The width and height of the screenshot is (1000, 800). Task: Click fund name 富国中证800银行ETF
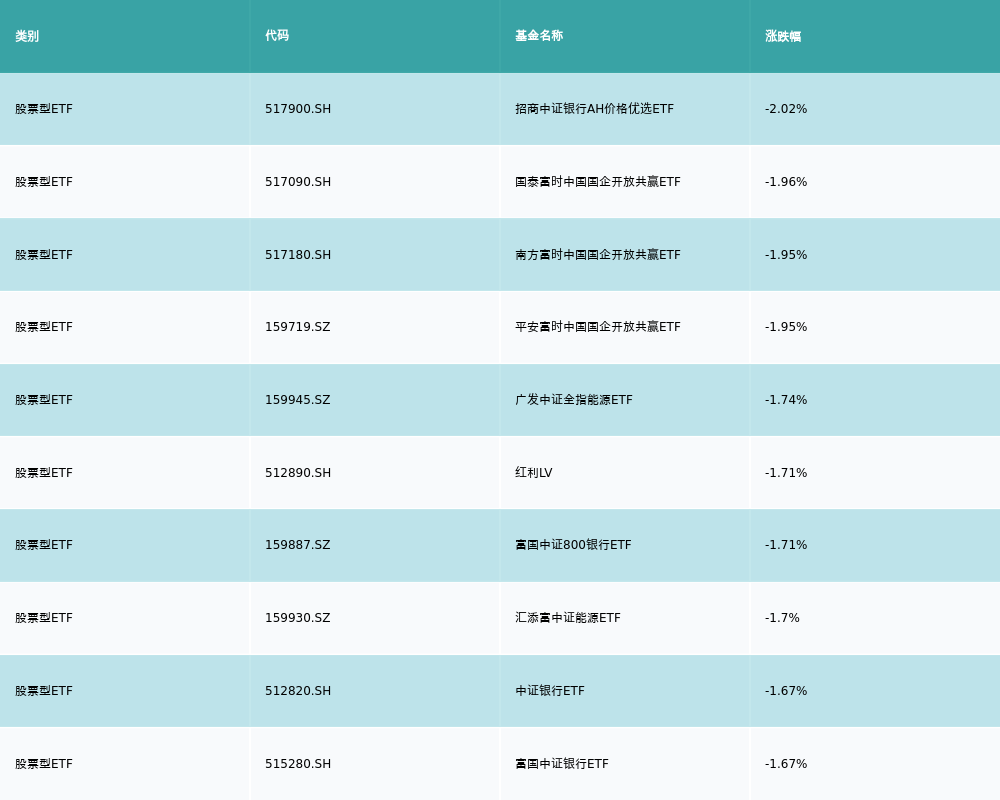pos(573,545)
